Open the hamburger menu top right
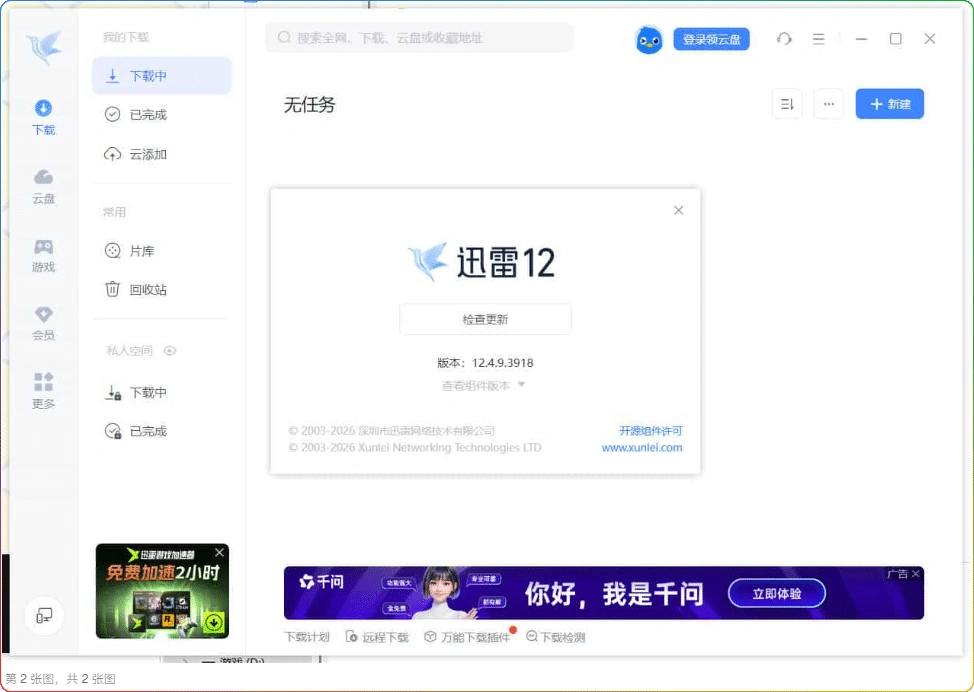Viewport: 974px width, 692px height. click(820, 38)
